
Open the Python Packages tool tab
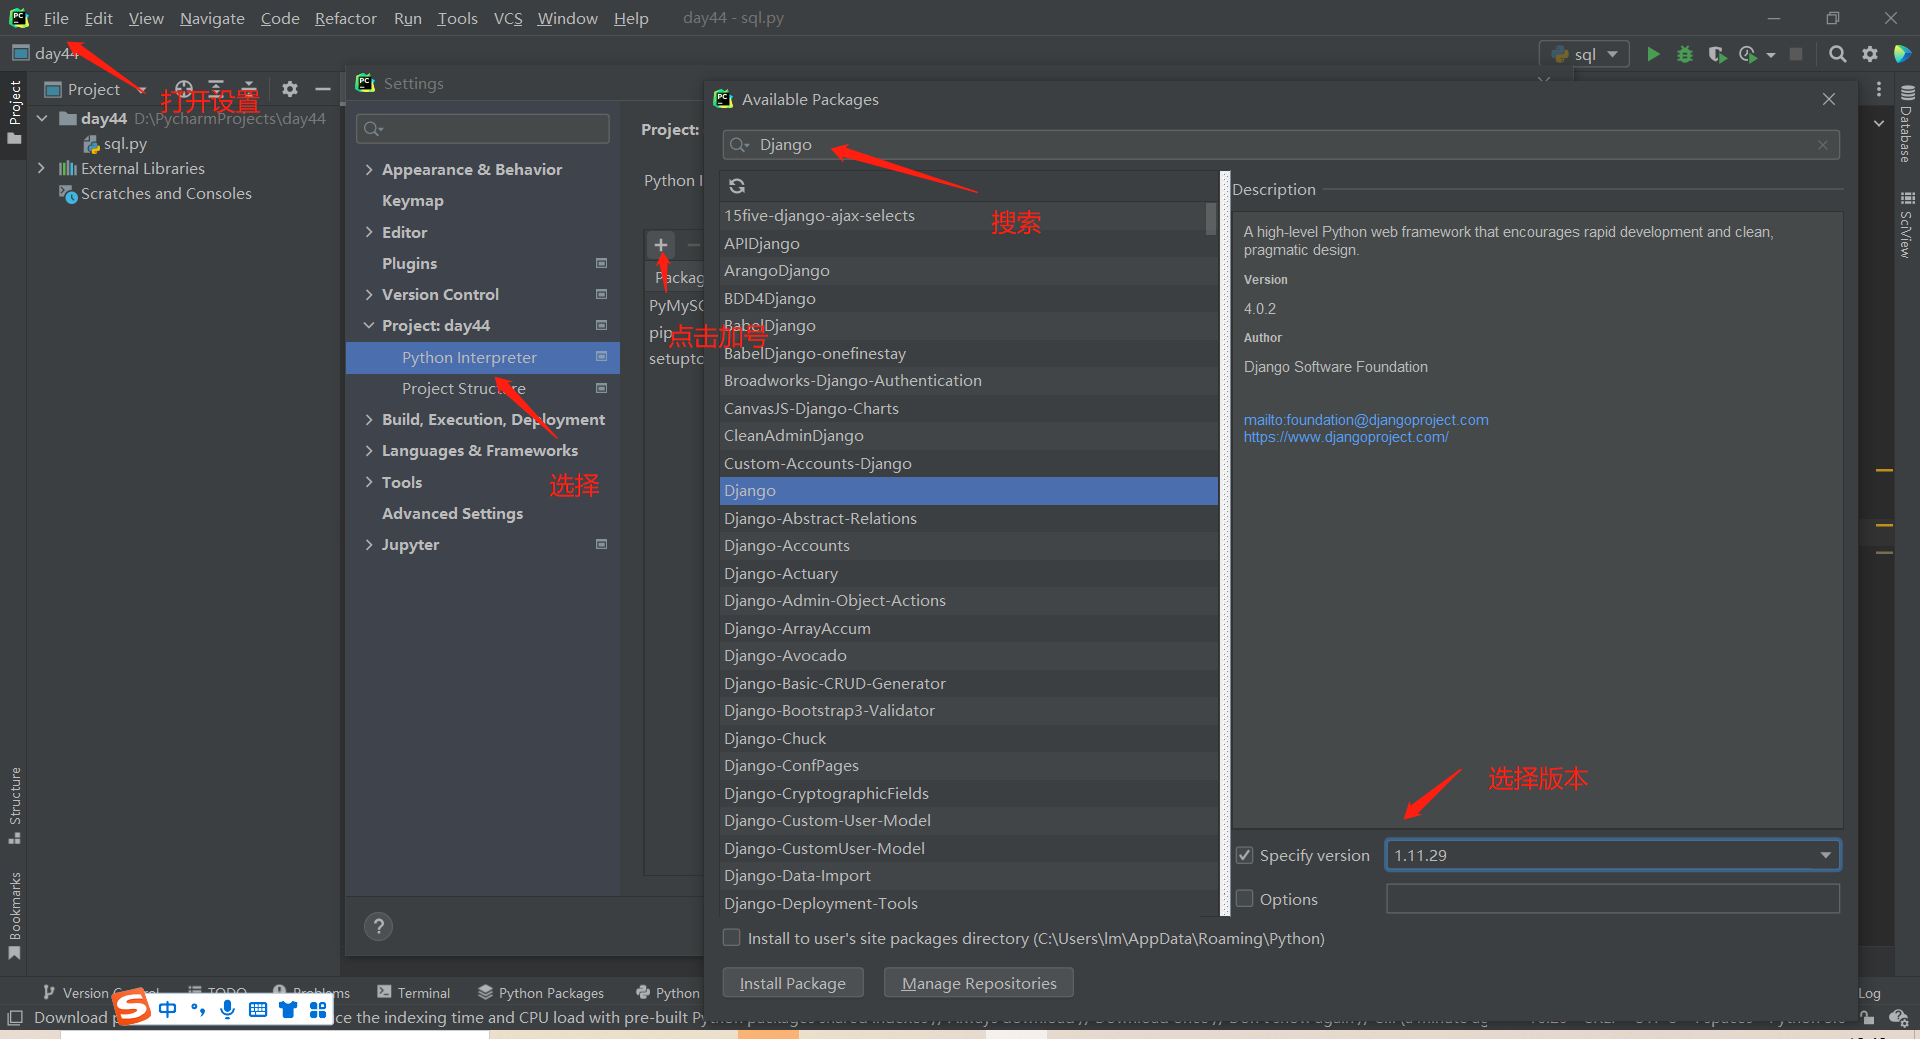coord(541,993)
